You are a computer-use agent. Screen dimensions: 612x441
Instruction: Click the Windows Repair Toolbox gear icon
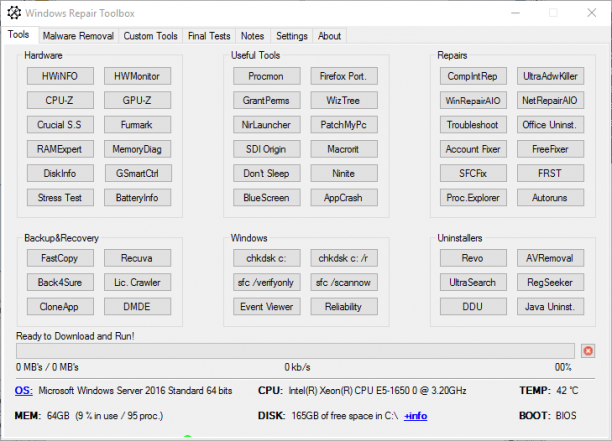[x=14, y=13]
